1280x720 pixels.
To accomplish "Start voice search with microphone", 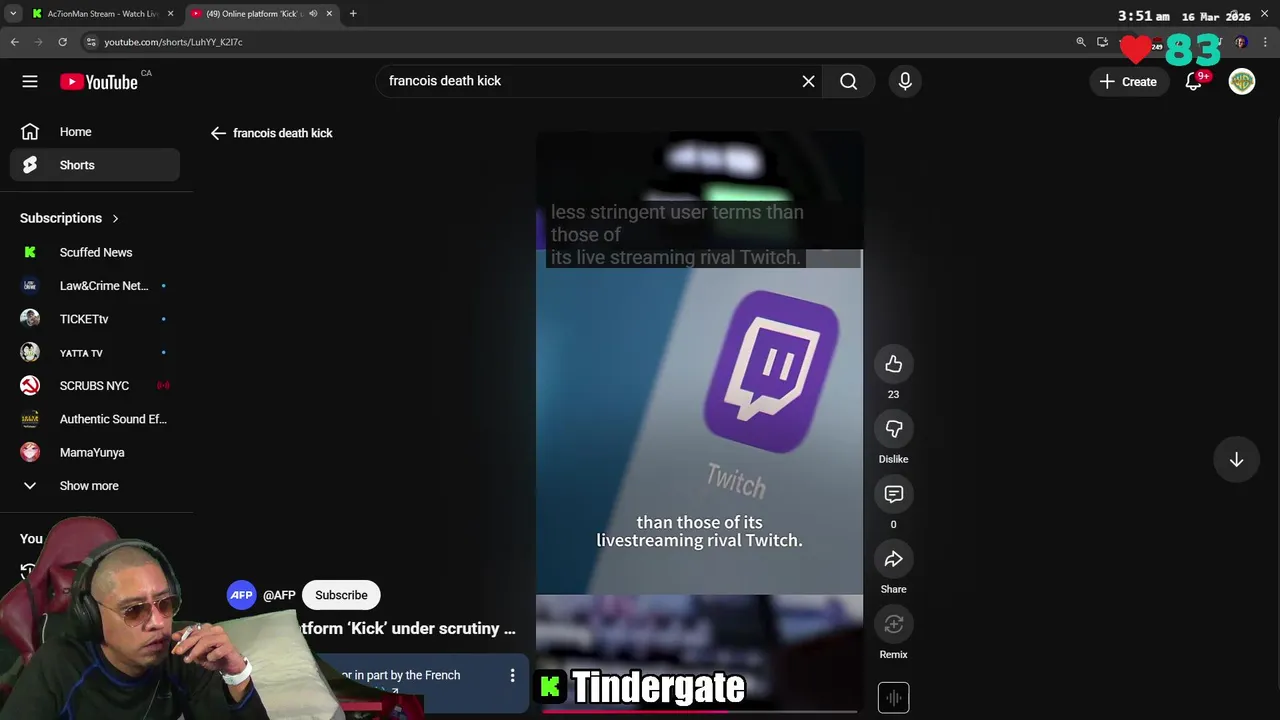I will point(905,82).
